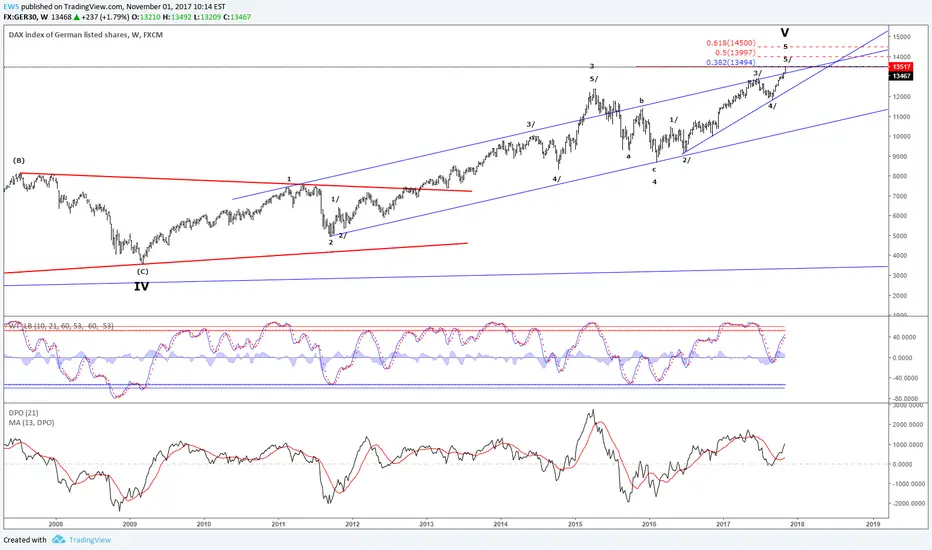The width and height of the screenshot is (932, 550).
Task: Click the 8000 price axis level
Action: (900, 176)
